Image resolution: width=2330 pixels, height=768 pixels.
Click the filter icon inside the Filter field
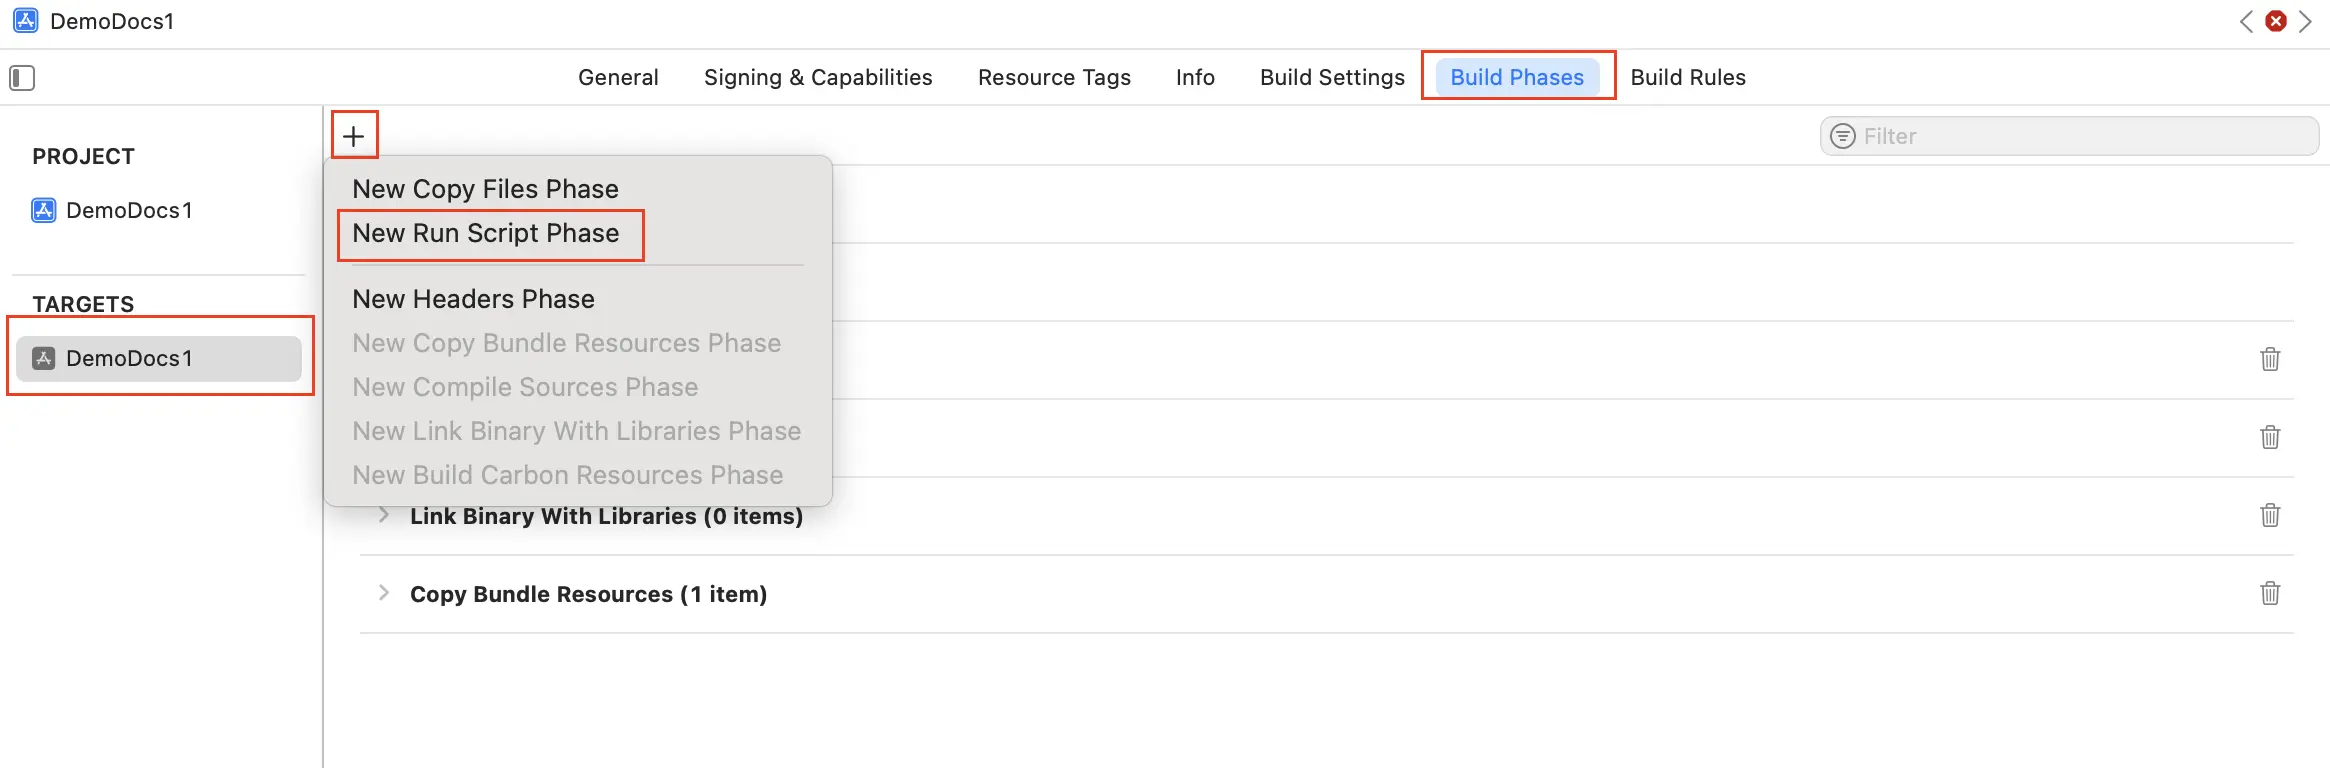[x=1843, y=136]
